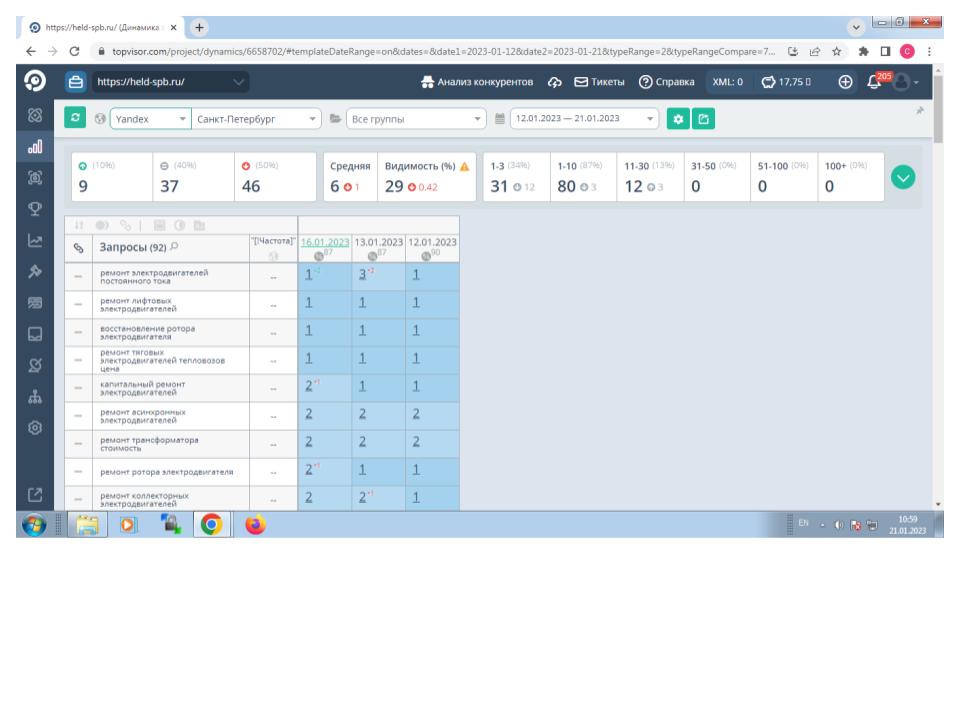Screen dimensions: 960x720
Task: Open the Санкт-Петербург region dropdown
Action: 256,119
